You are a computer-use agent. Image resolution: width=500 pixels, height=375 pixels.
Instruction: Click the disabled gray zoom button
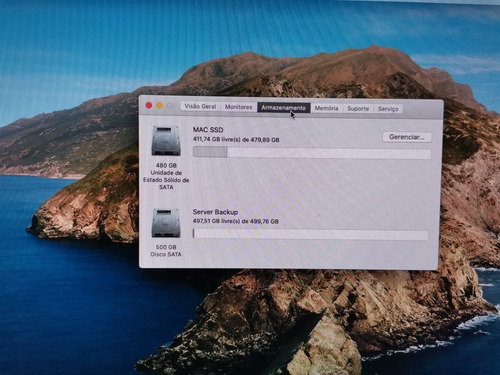[x=170, y=106]
